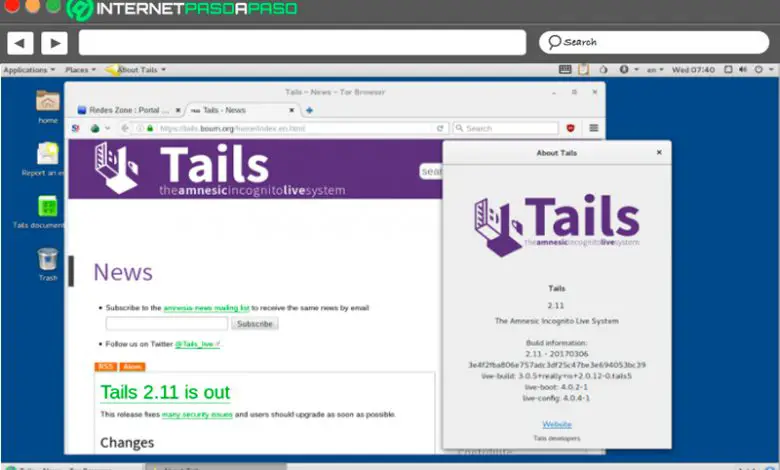Open the Tails 2.11 is out headline
Image resolution: width=780 pixels, height=470 pixels.
pos(165,392)
